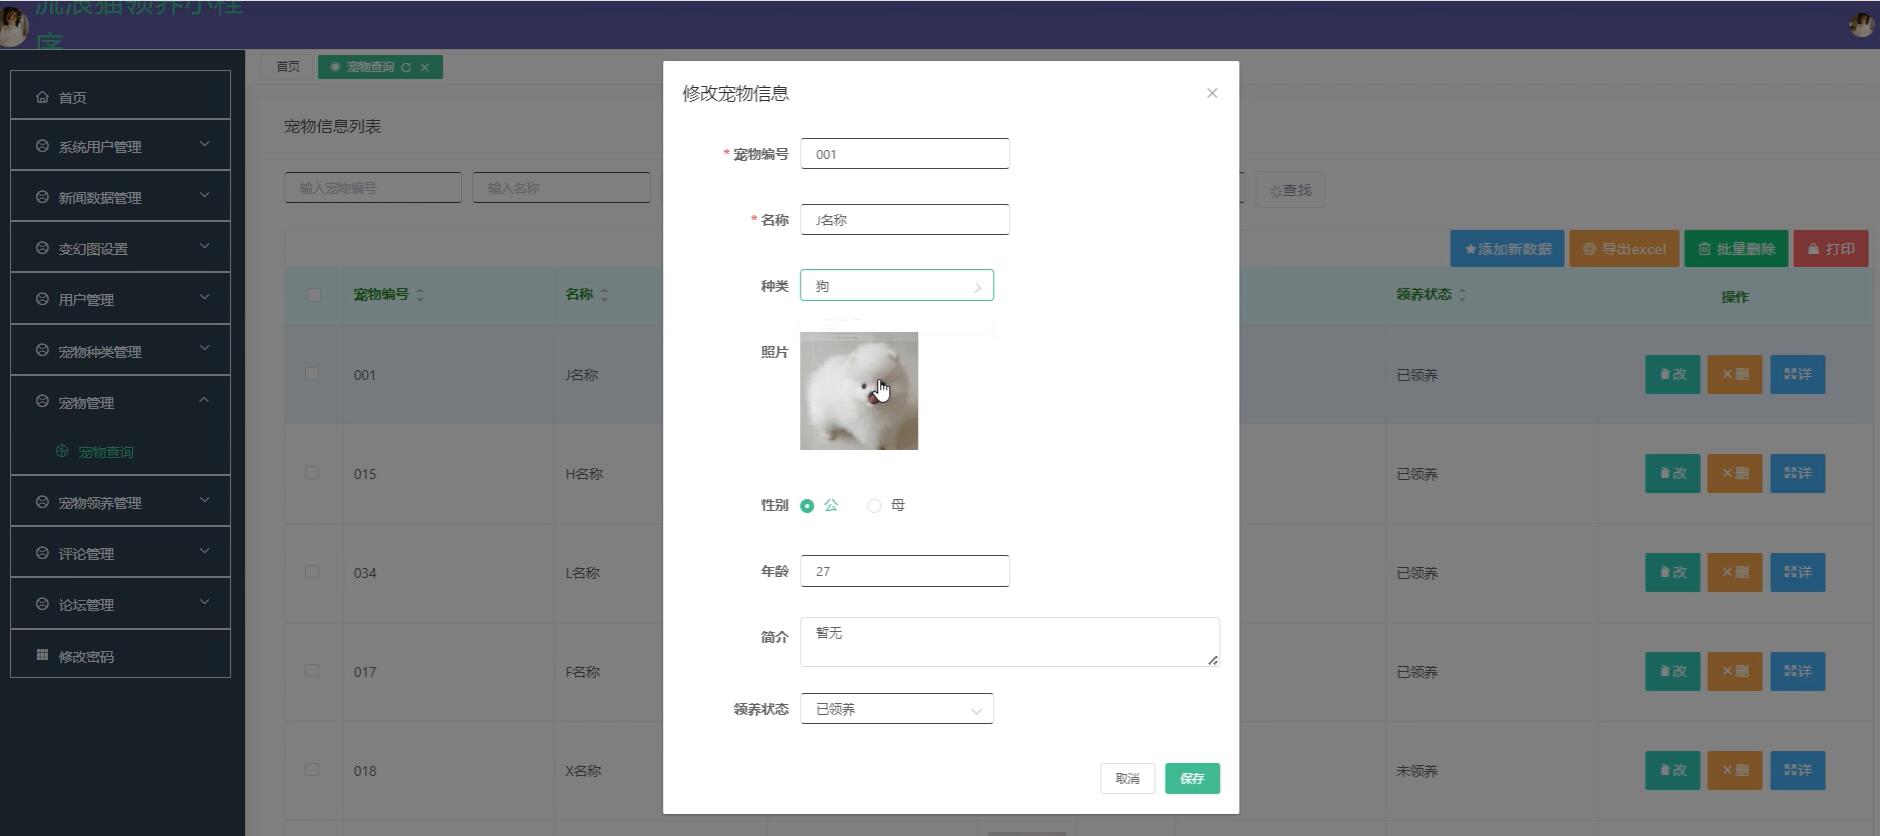Screen dimensions: 1880x836
Task: Refresh the 宠物查询 tab via reload icon
Action: [x=406, y=67]
